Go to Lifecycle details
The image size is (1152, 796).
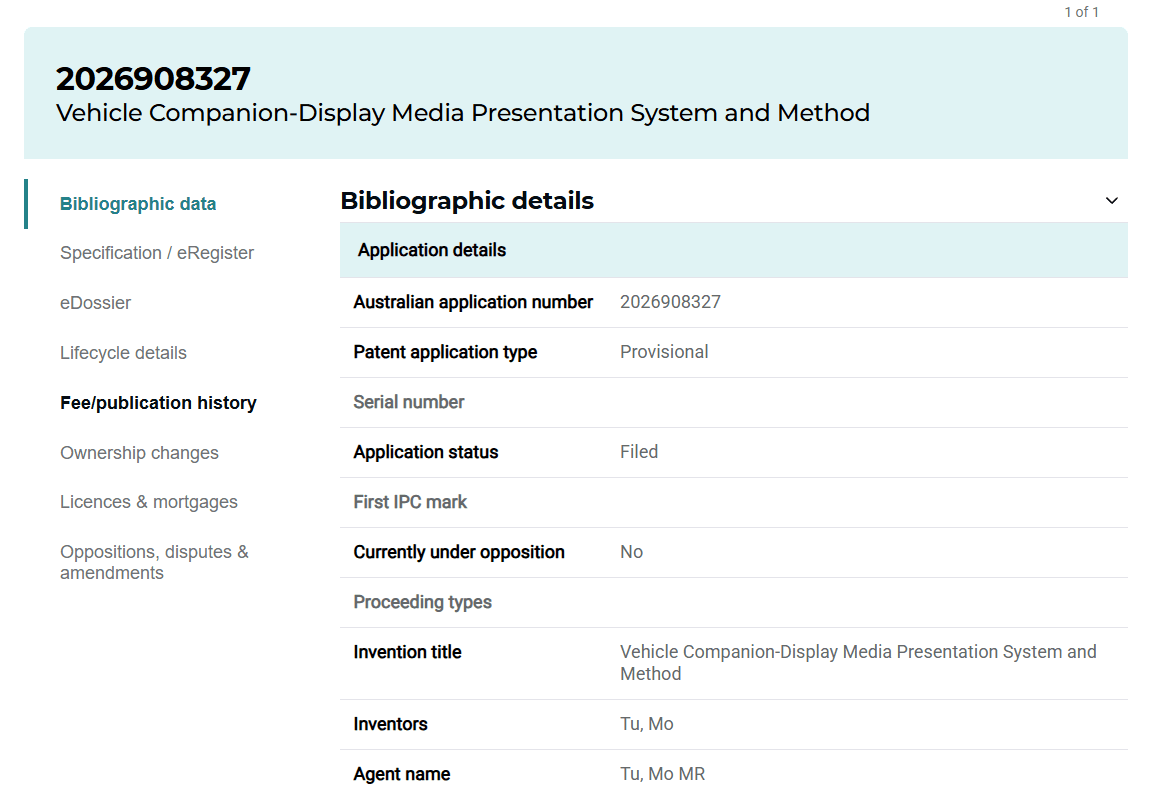(x=123, y=353)
